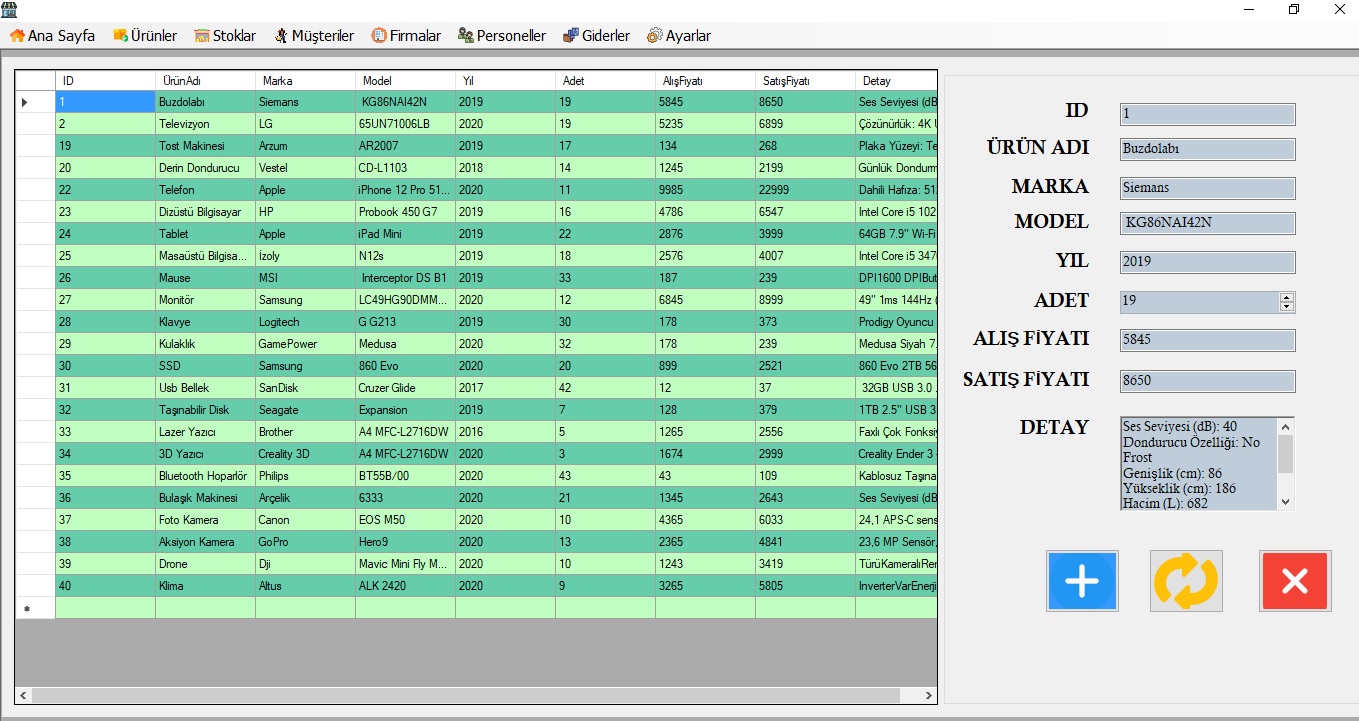Sort grid by SatışFiyatı column header

[805, 80]
